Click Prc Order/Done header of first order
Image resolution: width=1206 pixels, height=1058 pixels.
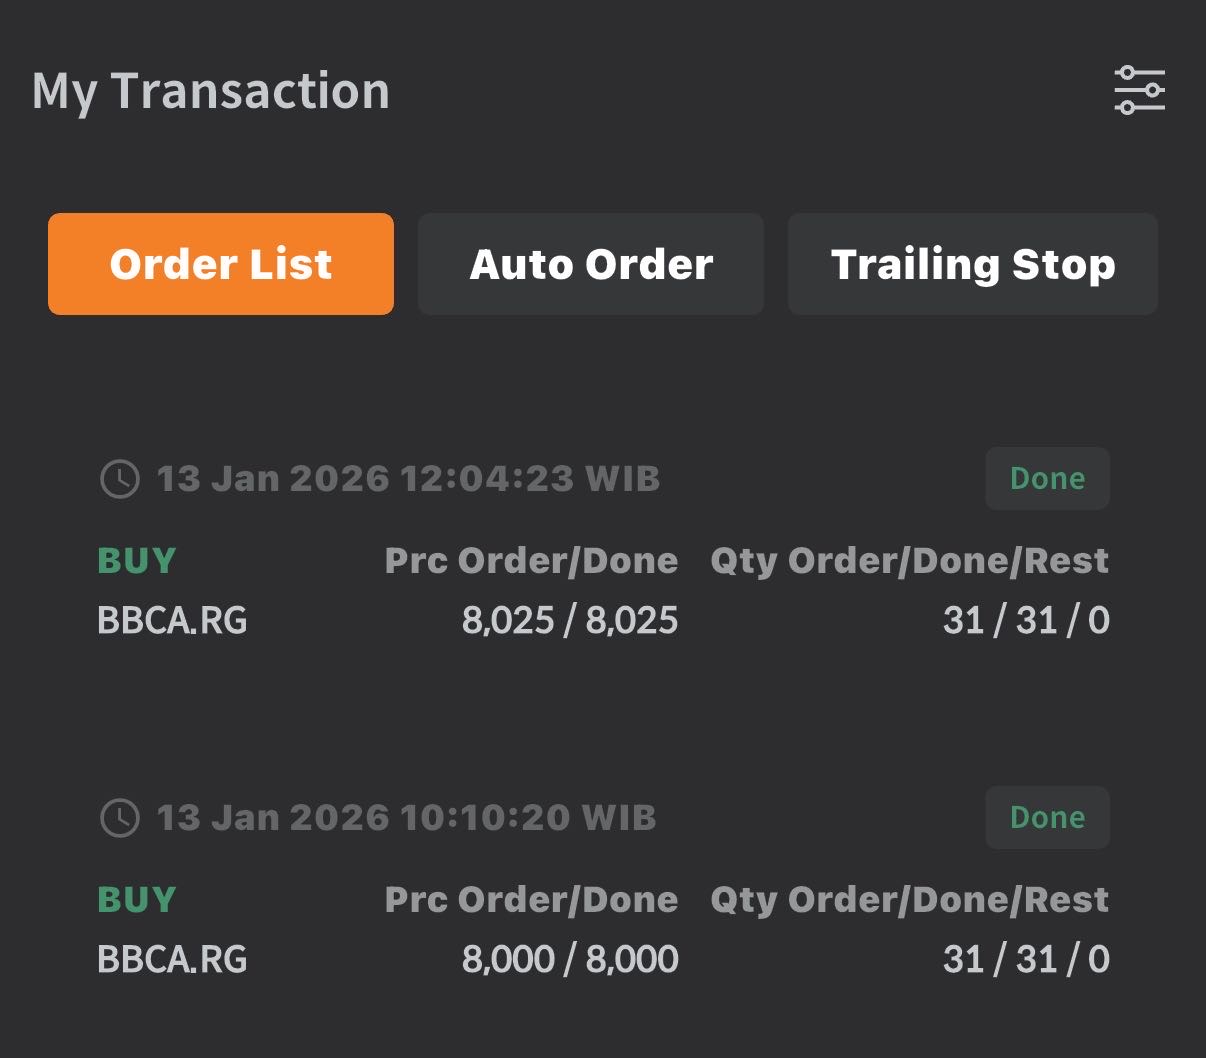pos(531,561)
